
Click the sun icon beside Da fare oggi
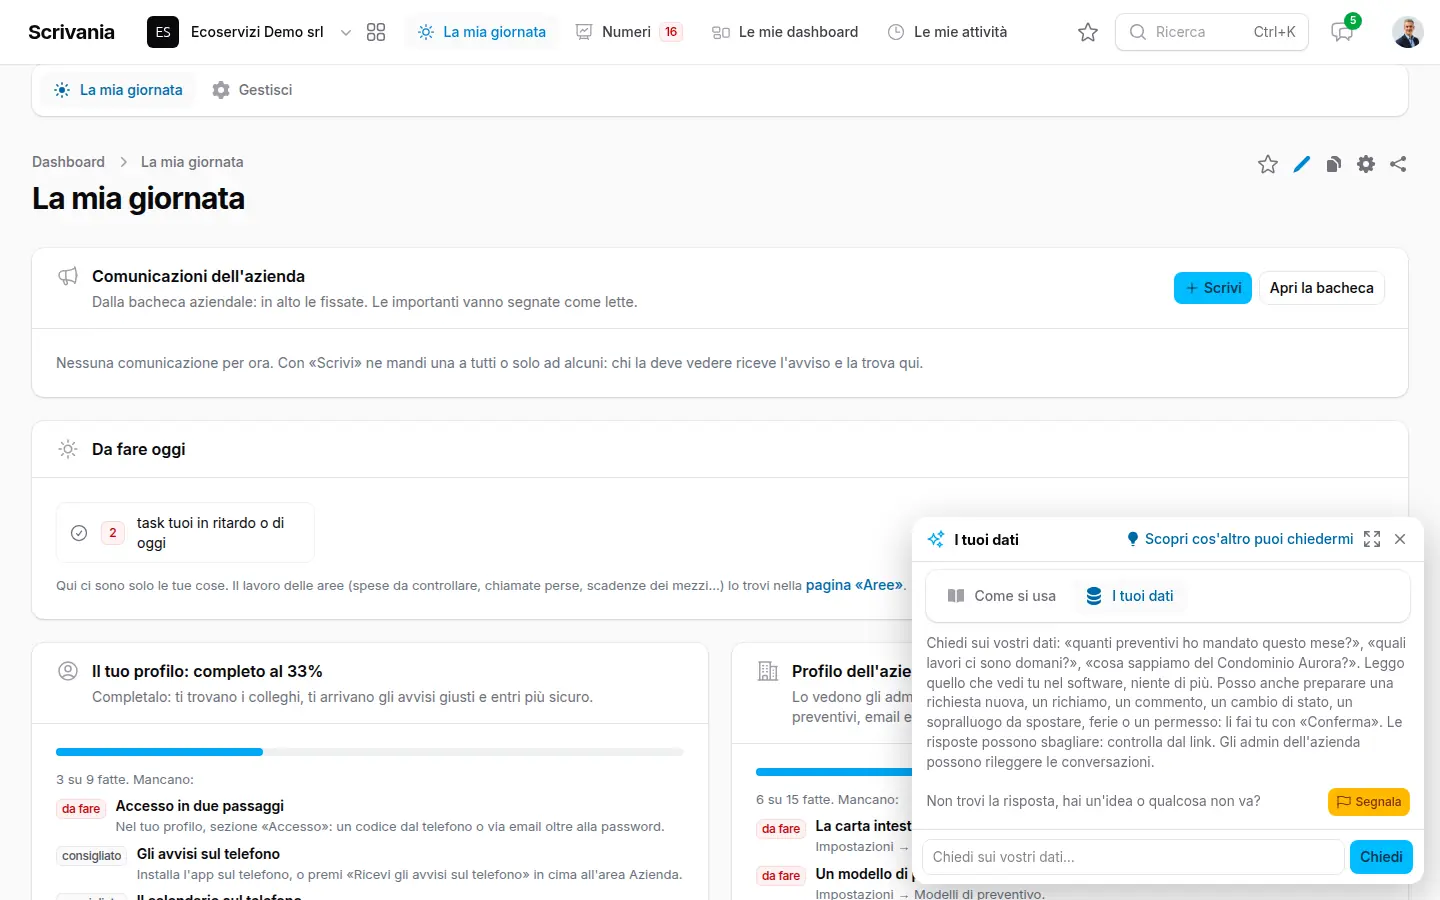pyautogui.click(x=68, y=449)
